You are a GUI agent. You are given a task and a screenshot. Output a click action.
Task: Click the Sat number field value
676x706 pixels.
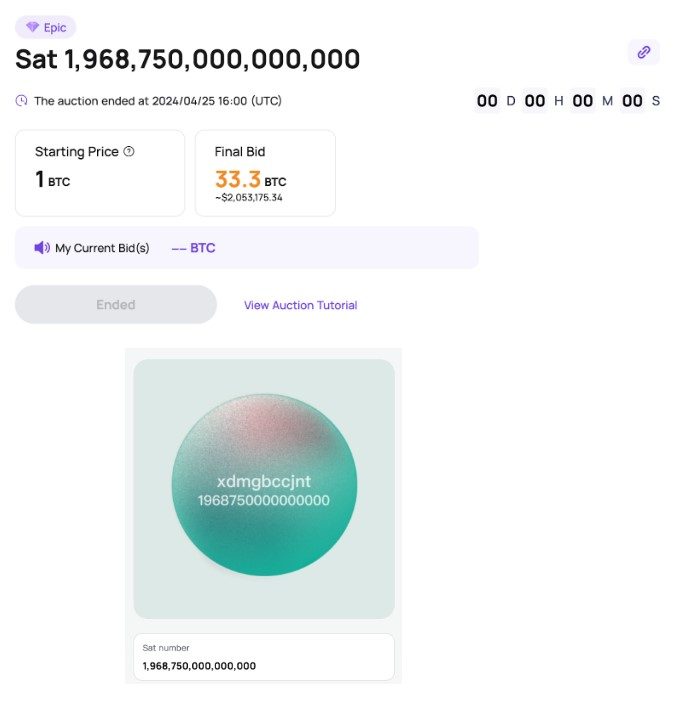click(x=199, y=666)
